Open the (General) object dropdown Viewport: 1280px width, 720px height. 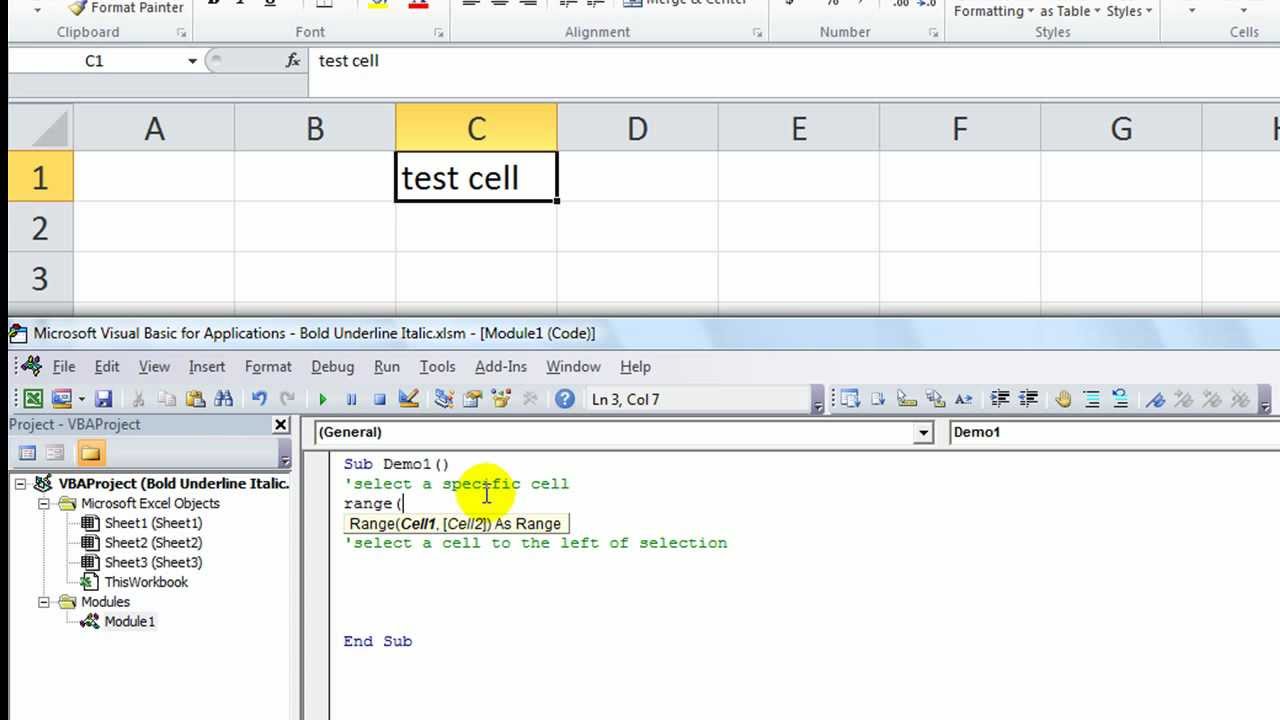pos(923,432)
